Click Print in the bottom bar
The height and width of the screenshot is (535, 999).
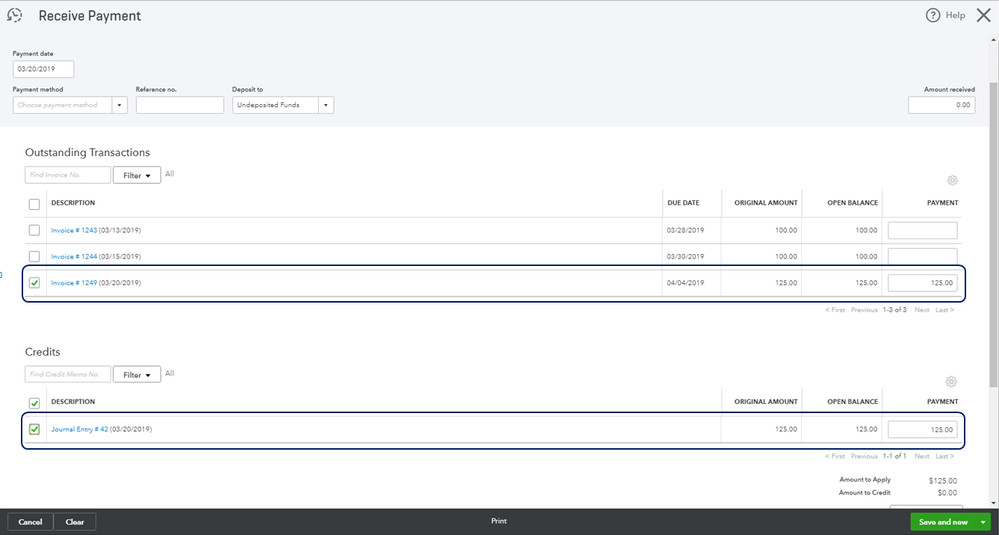[499, 521]
